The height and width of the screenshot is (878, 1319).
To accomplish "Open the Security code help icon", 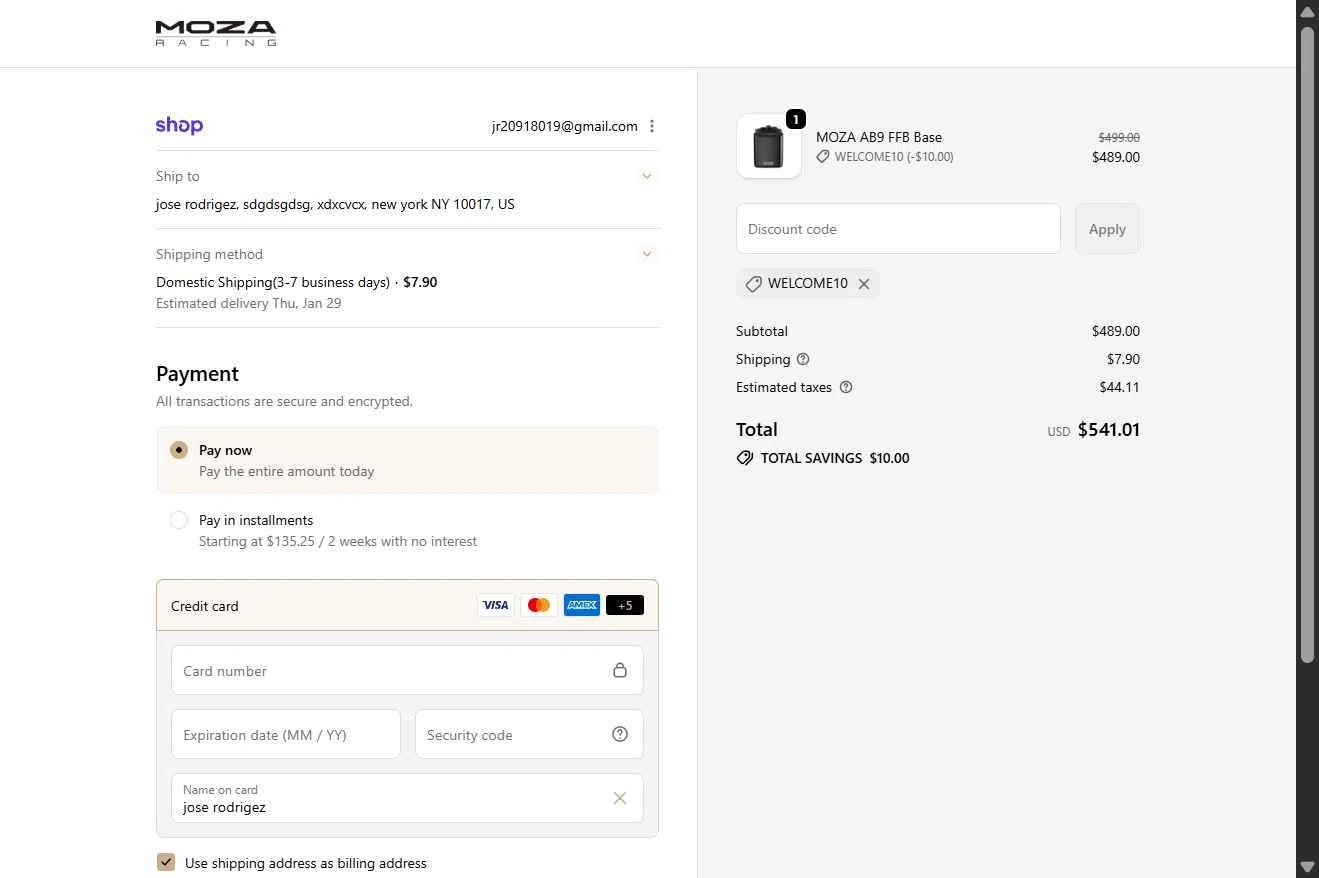I will pos(620,734).
